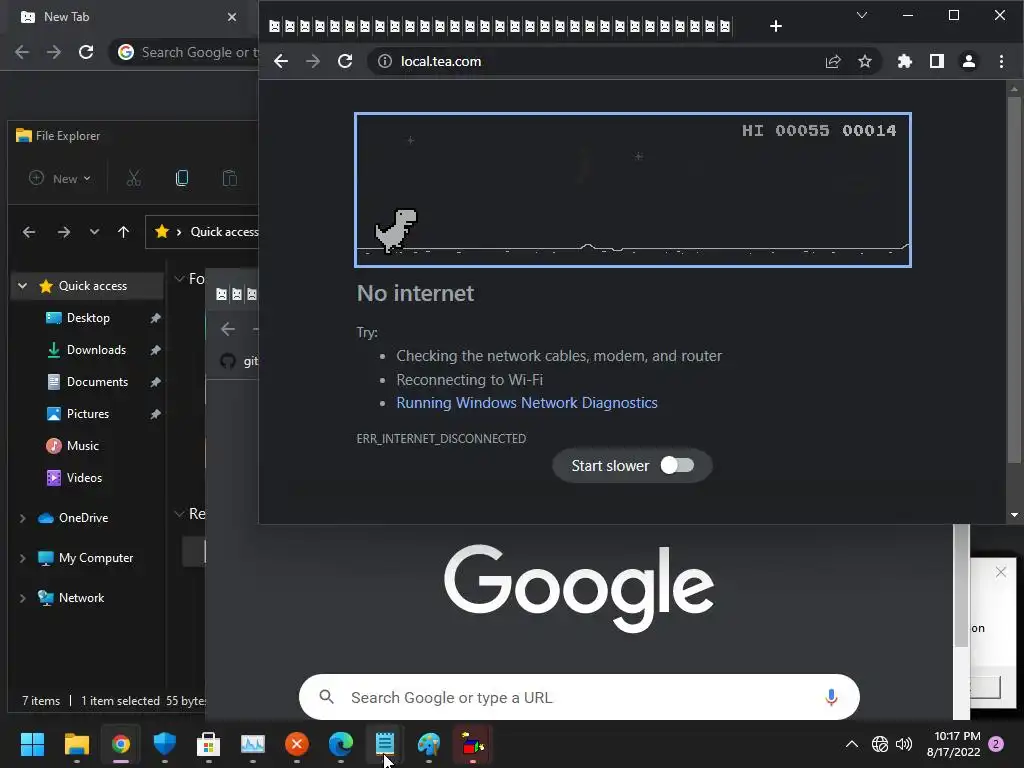Viewport: 1024px width, 768px height.
Task: Open Chrome profile avatar icon
Action: 968,61
